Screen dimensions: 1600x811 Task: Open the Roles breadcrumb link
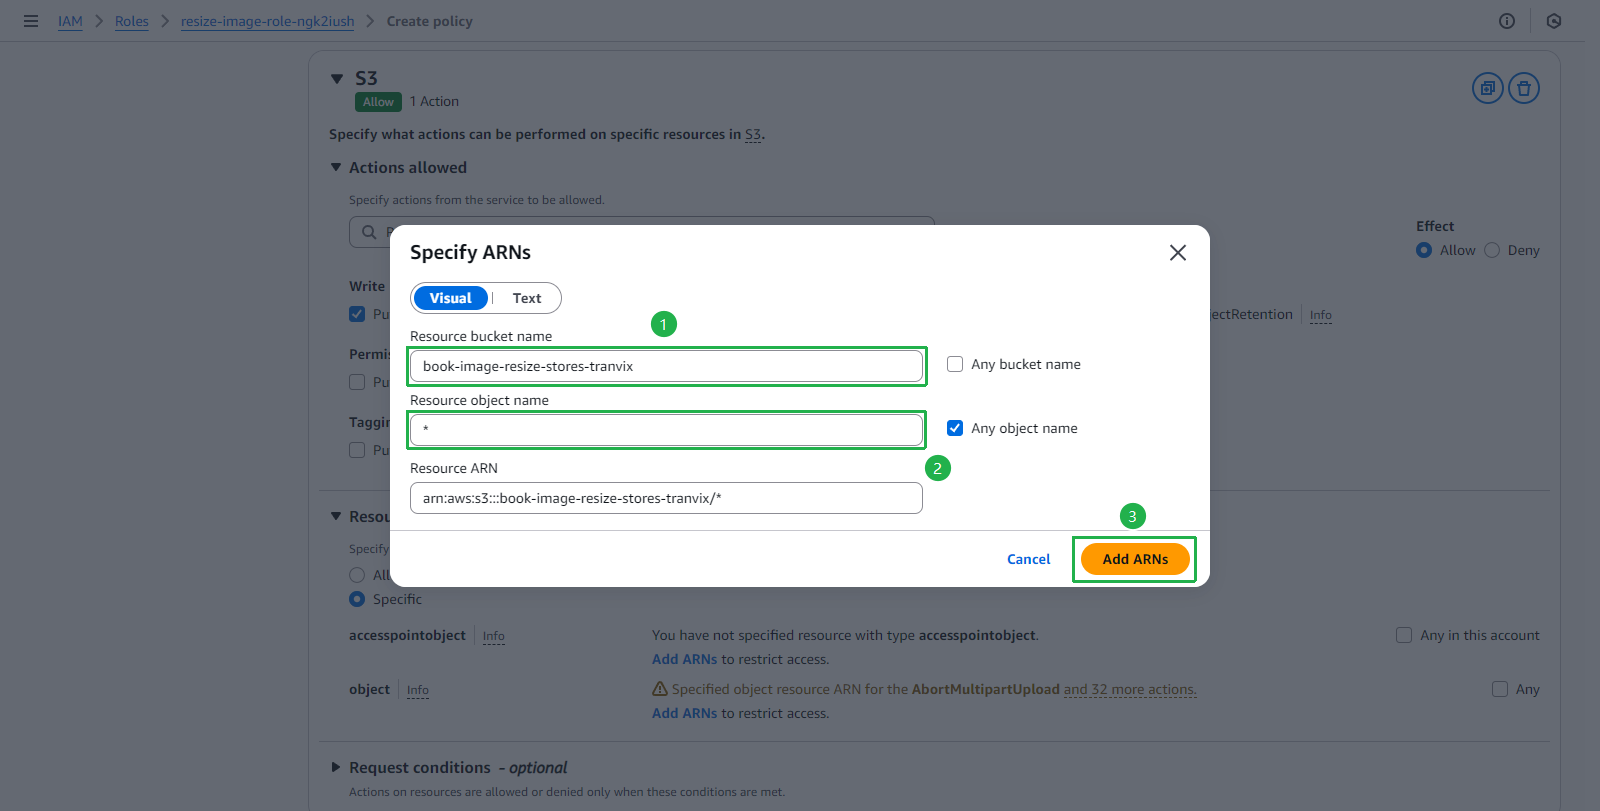[x=131, y=21]
